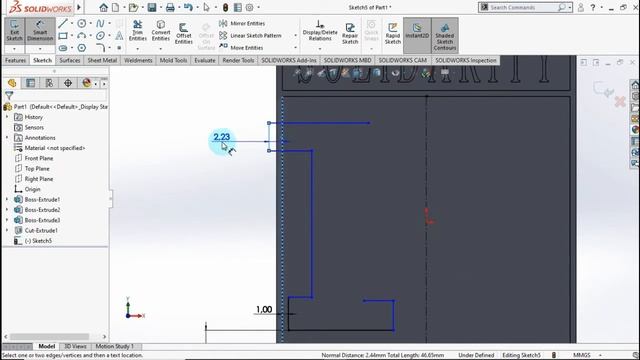Open the Linear Sketch Pattern dropdown arrow
640x360 pixels.
pos(296,36)
